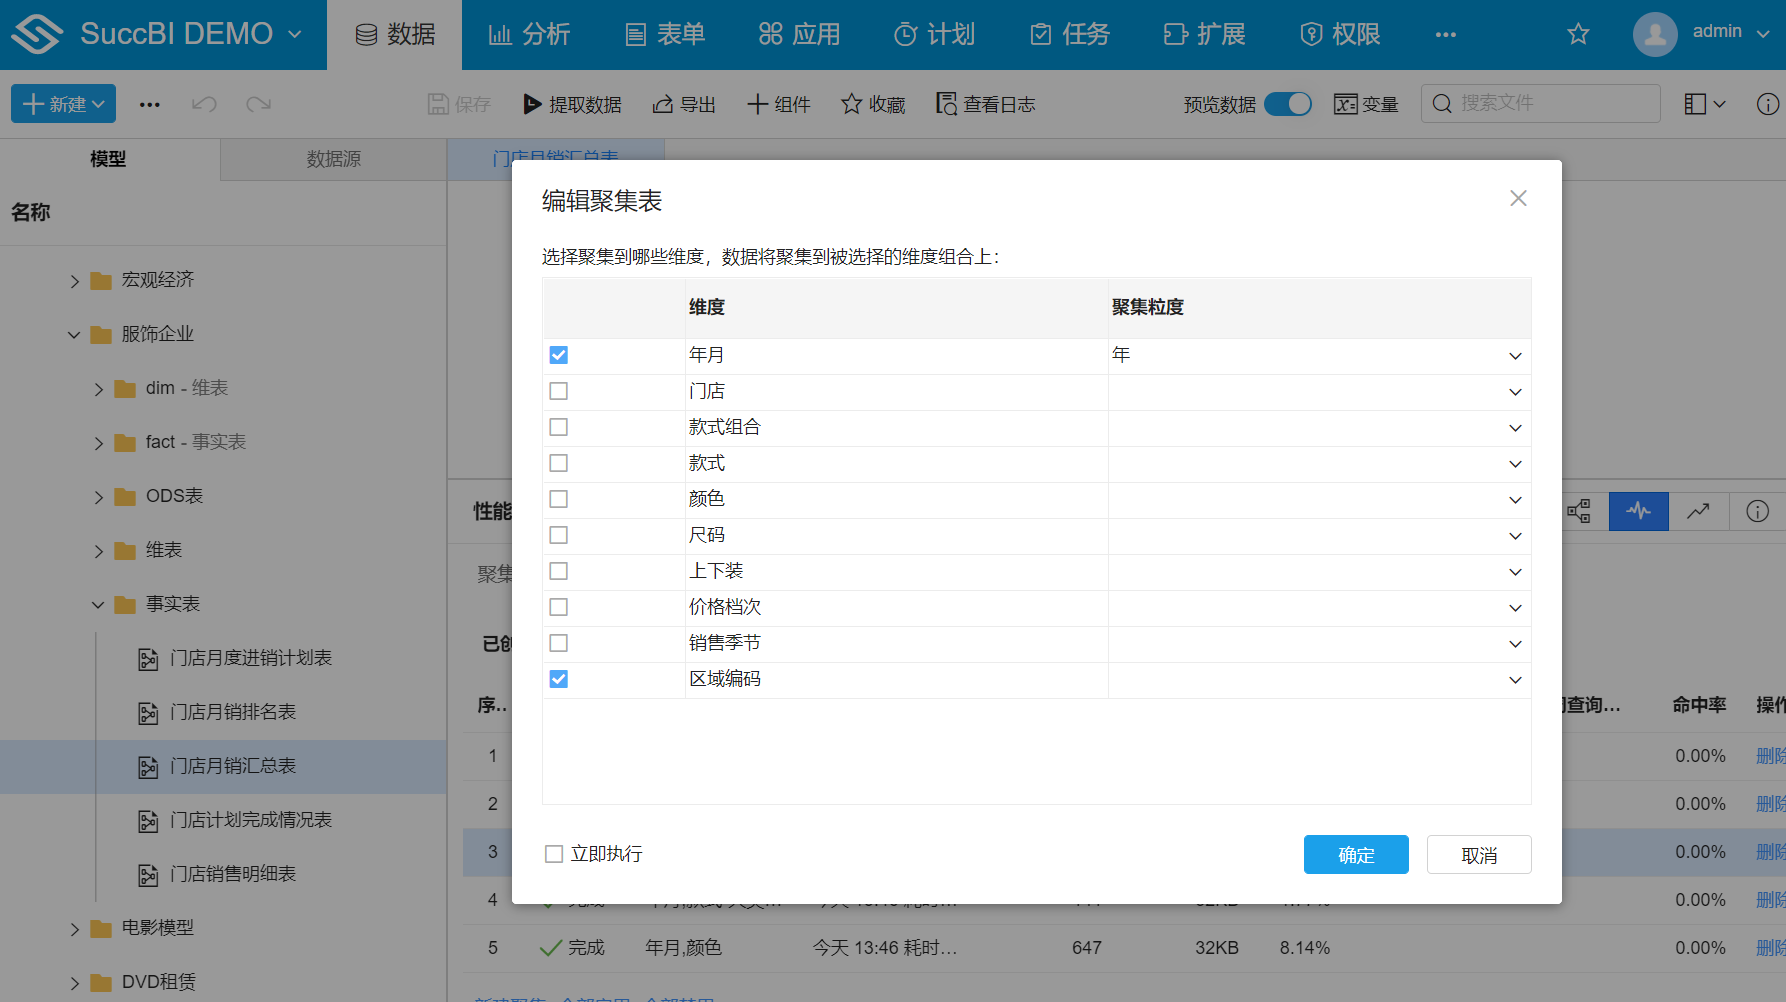Click the info circle icon at top right

coord(1768,103)
